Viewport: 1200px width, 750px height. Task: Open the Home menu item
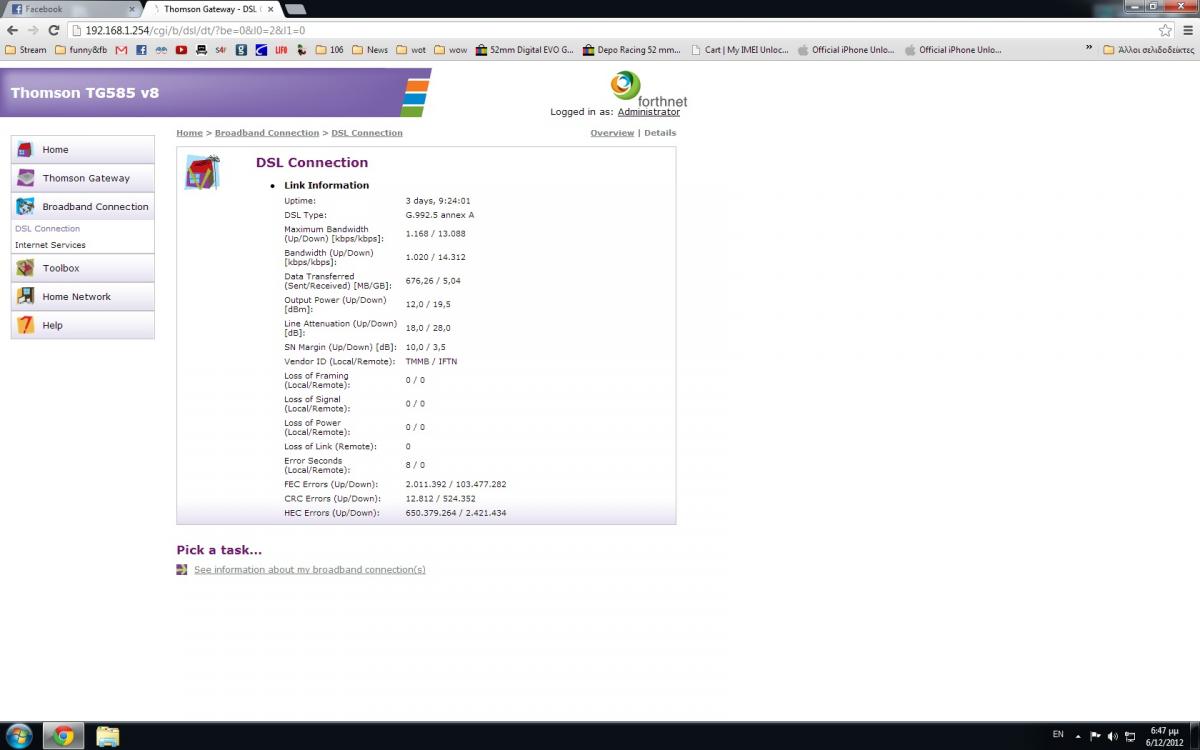point(83,150)
